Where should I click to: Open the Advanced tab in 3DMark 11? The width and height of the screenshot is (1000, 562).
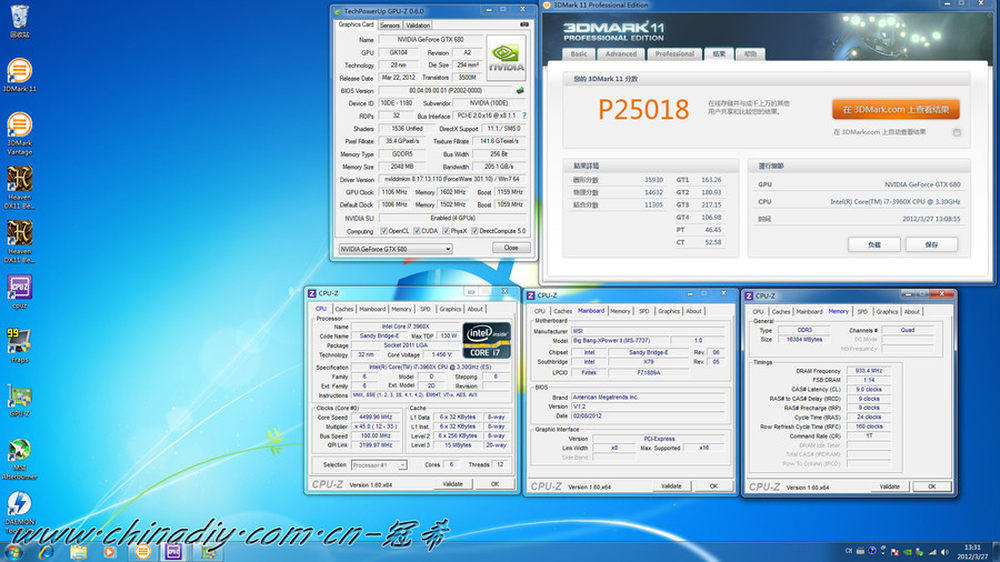tap(621, 54)
